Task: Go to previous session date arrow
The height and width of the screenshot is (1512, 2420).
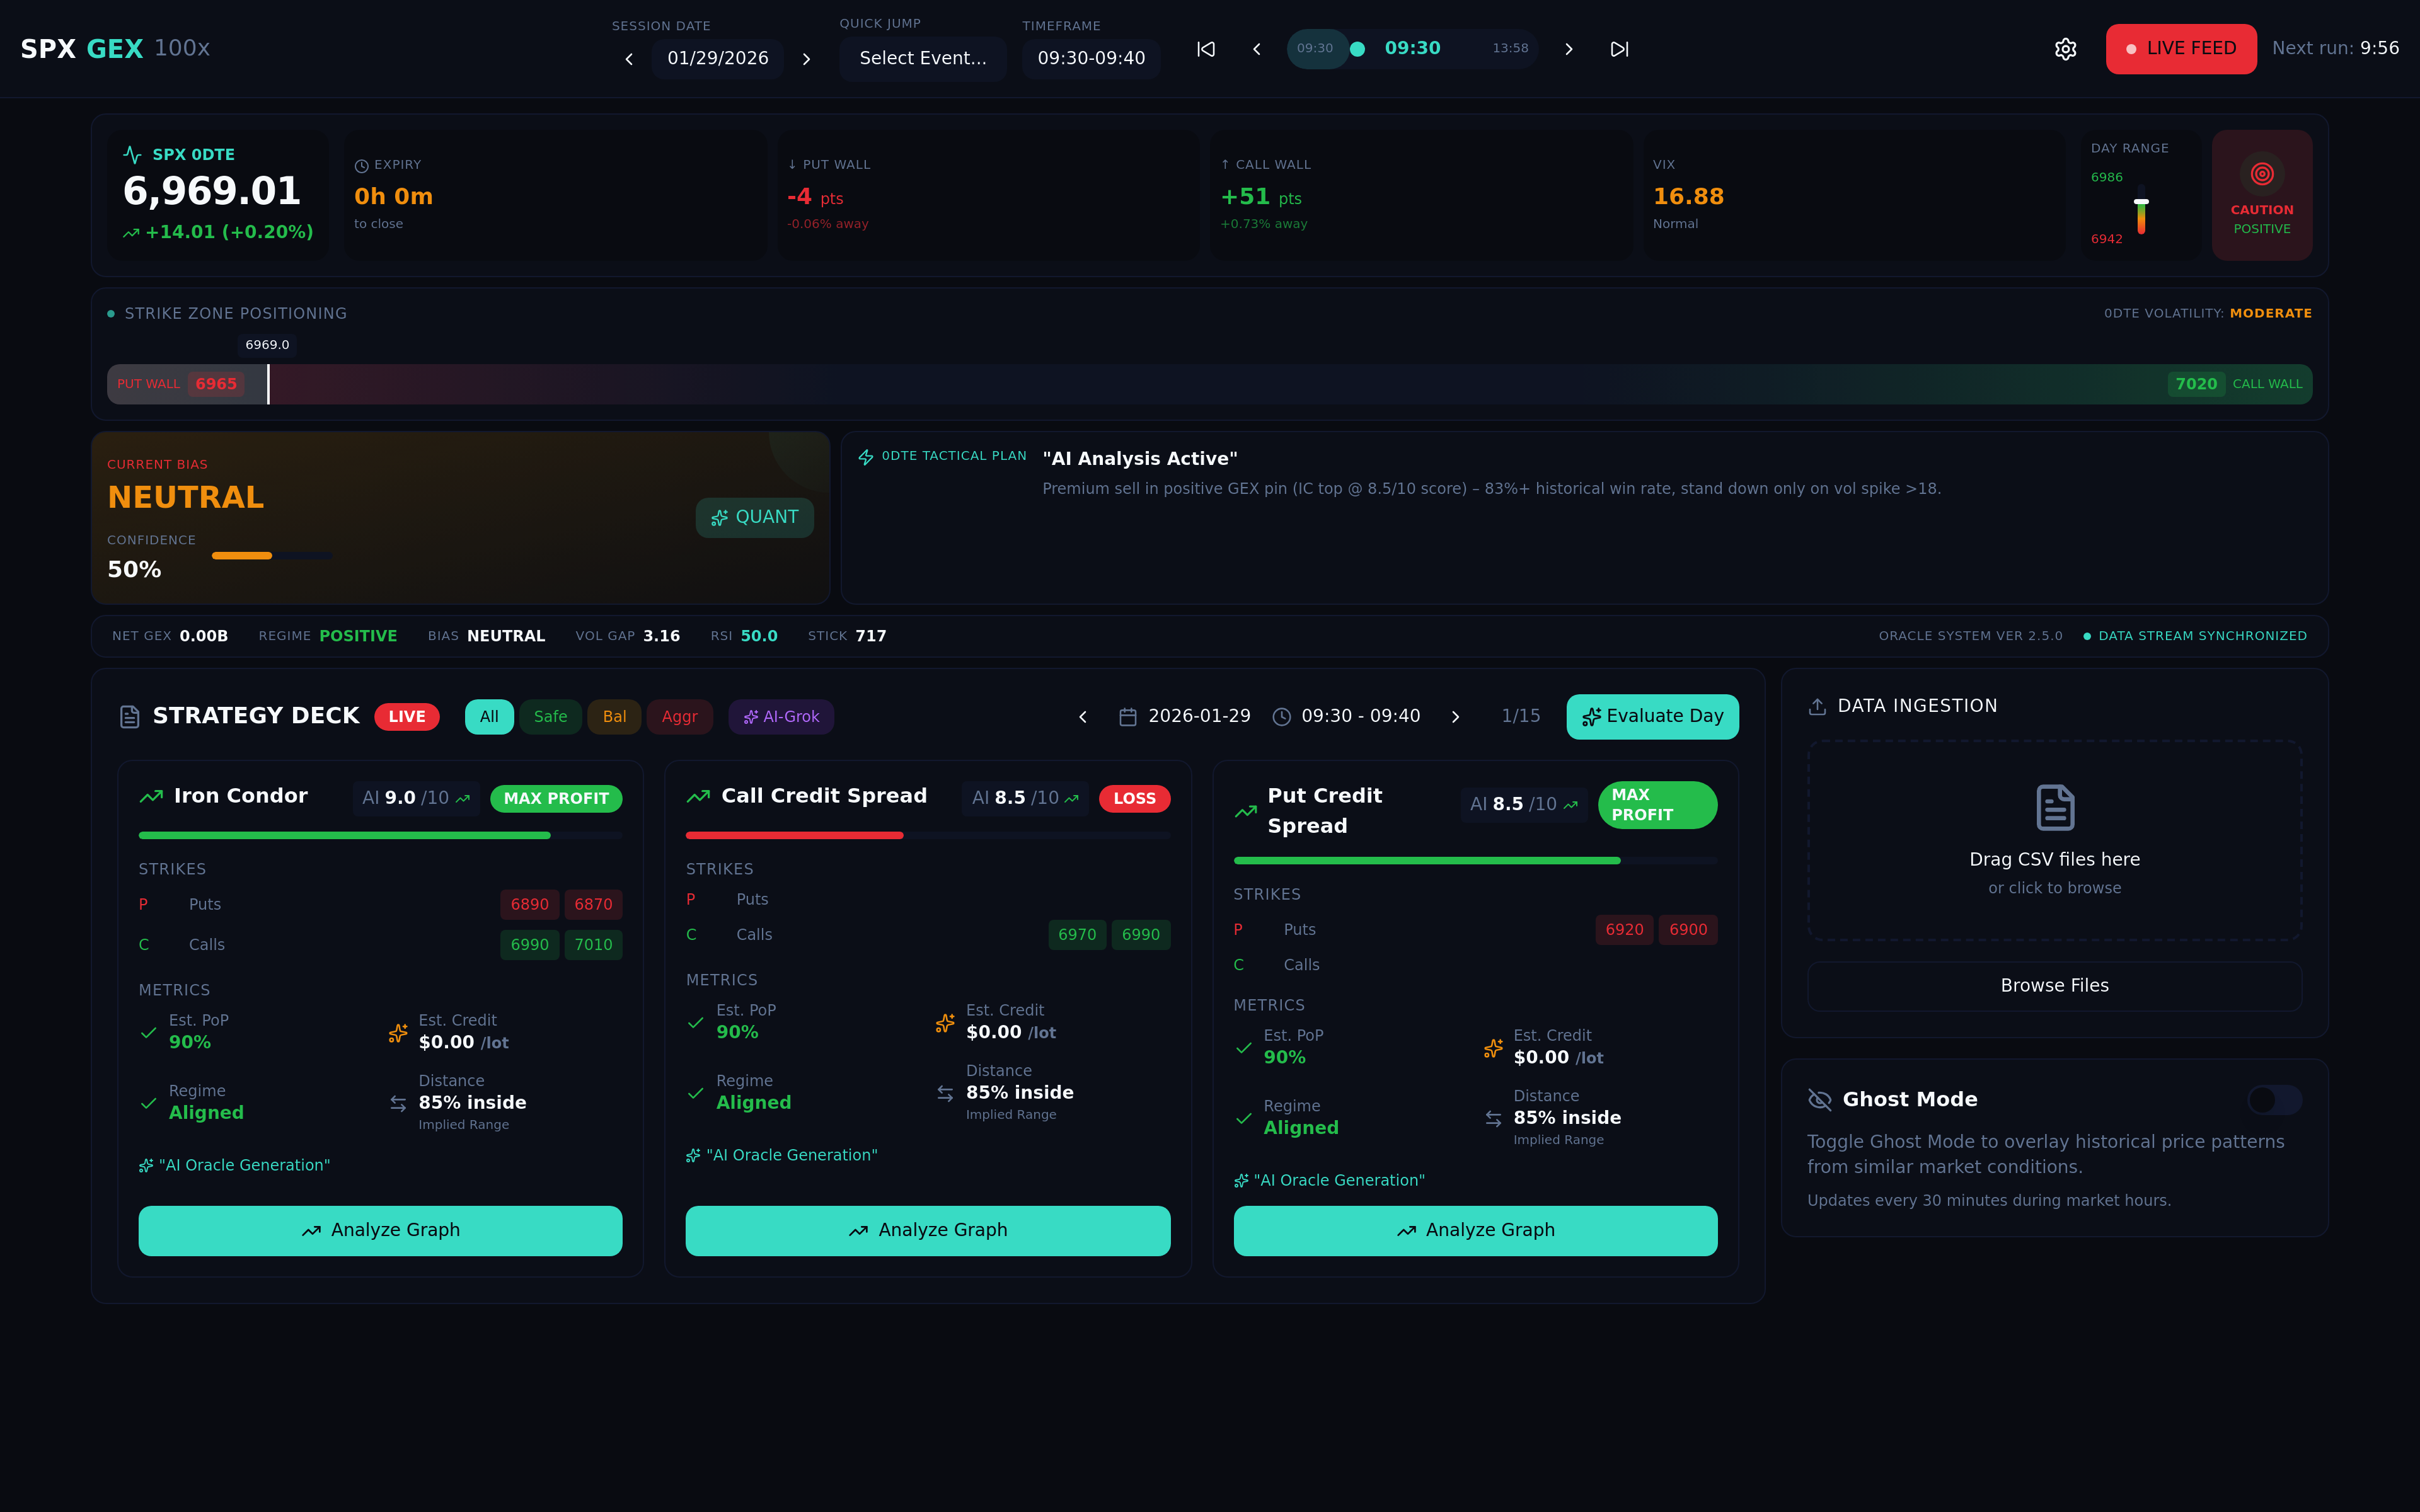Action: coord(629,59)
